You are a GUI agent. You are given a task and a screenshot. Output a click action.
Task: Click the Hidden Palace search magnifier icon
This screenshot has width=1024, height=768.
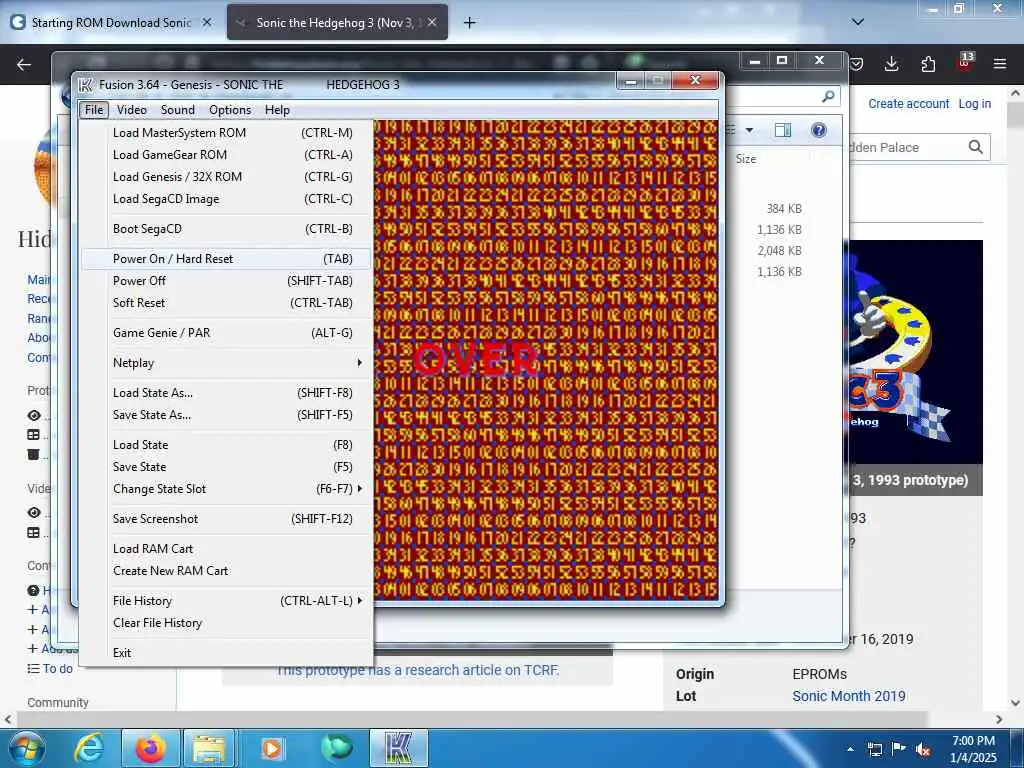coord(976,147)
